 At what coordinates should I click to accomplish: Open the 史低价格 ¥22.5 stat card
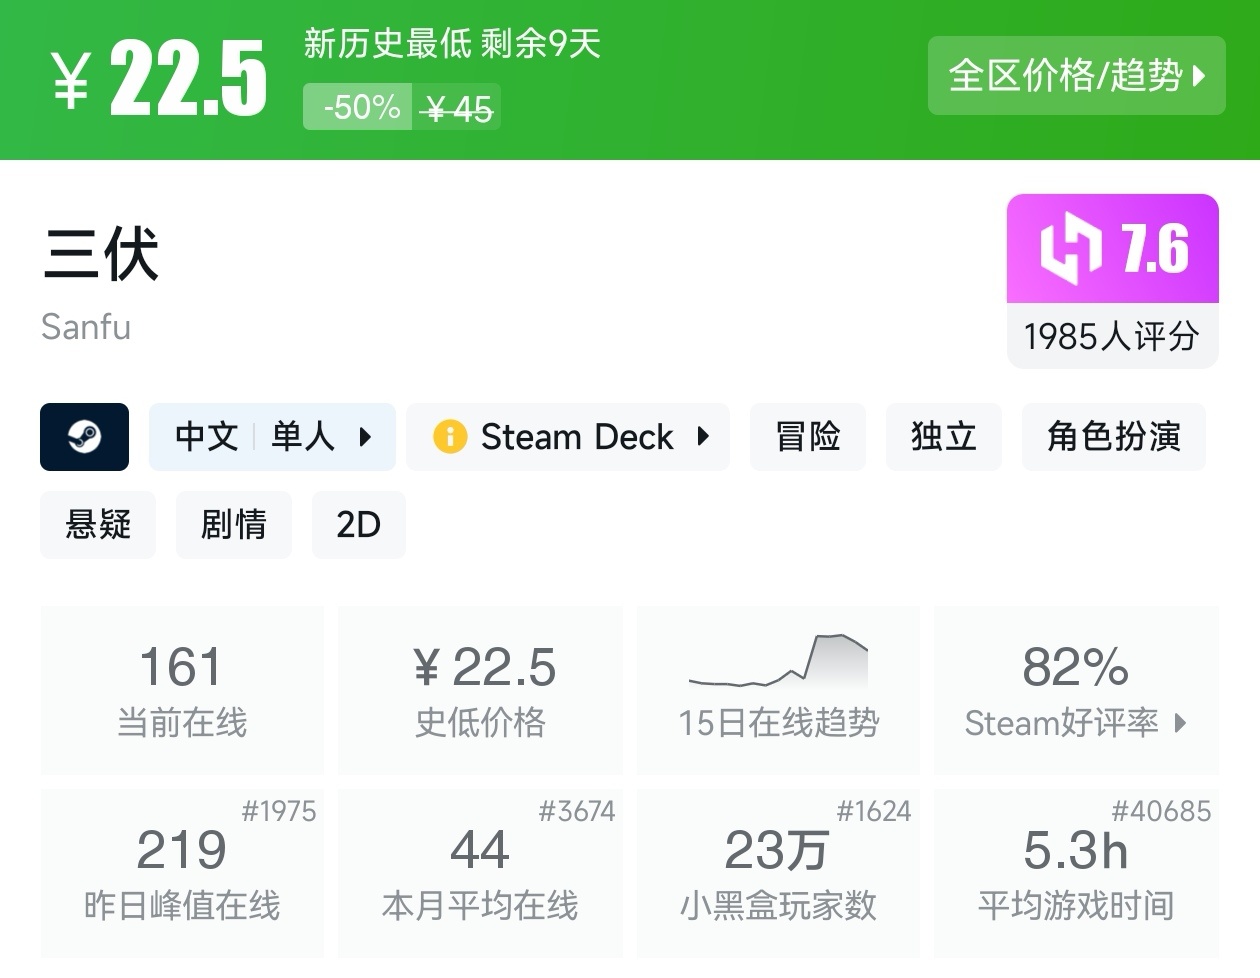pos(480,689)
